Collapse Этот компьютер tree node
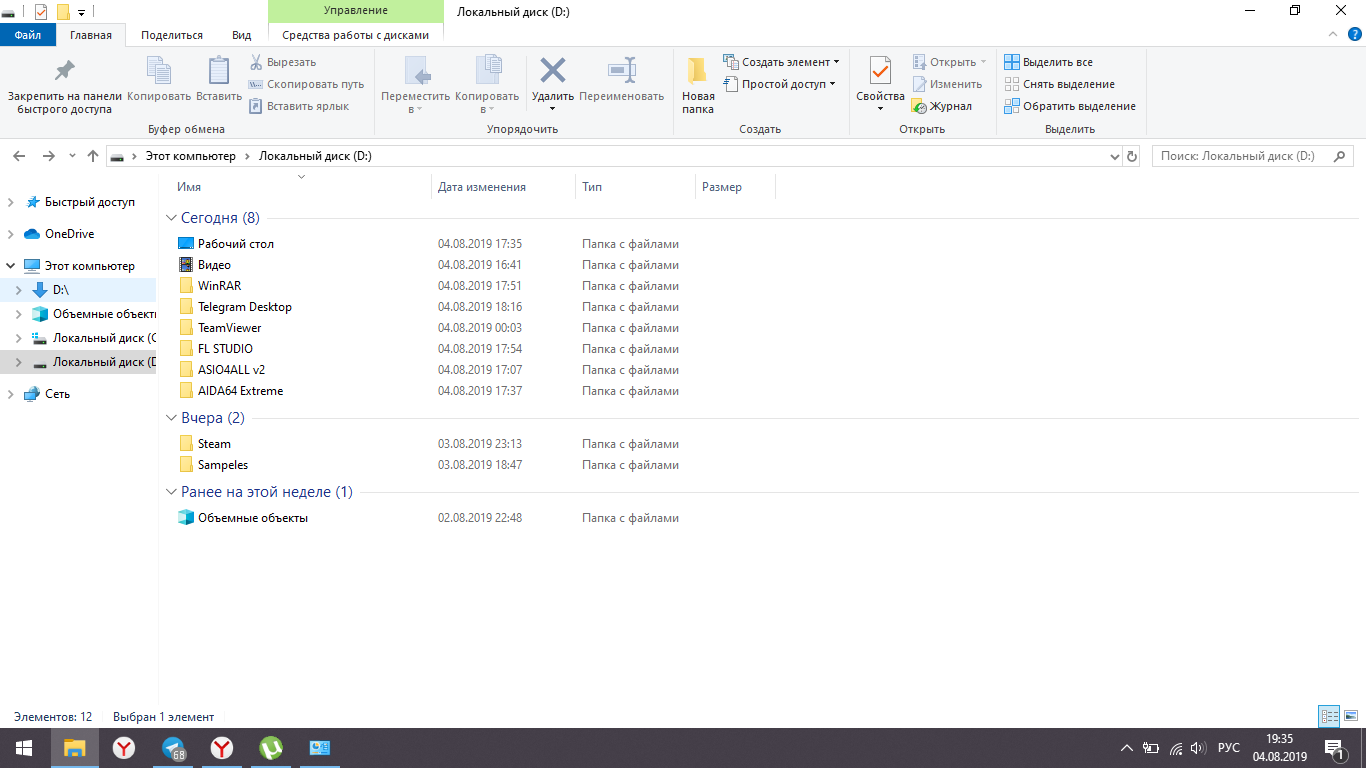1366x768 pixels. pyautogui.click(x=10, y=266)
